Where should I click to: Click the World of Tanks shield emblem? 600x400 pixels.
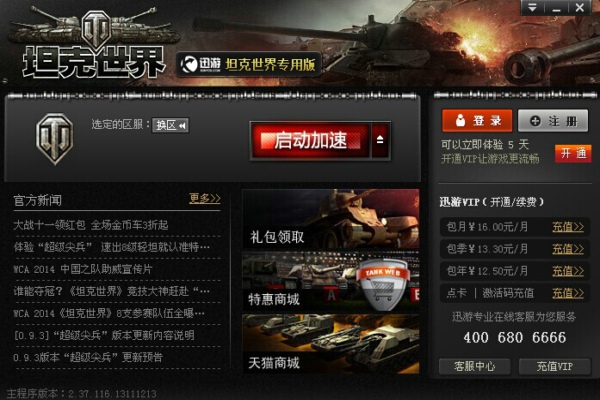[x=55, y=139]
